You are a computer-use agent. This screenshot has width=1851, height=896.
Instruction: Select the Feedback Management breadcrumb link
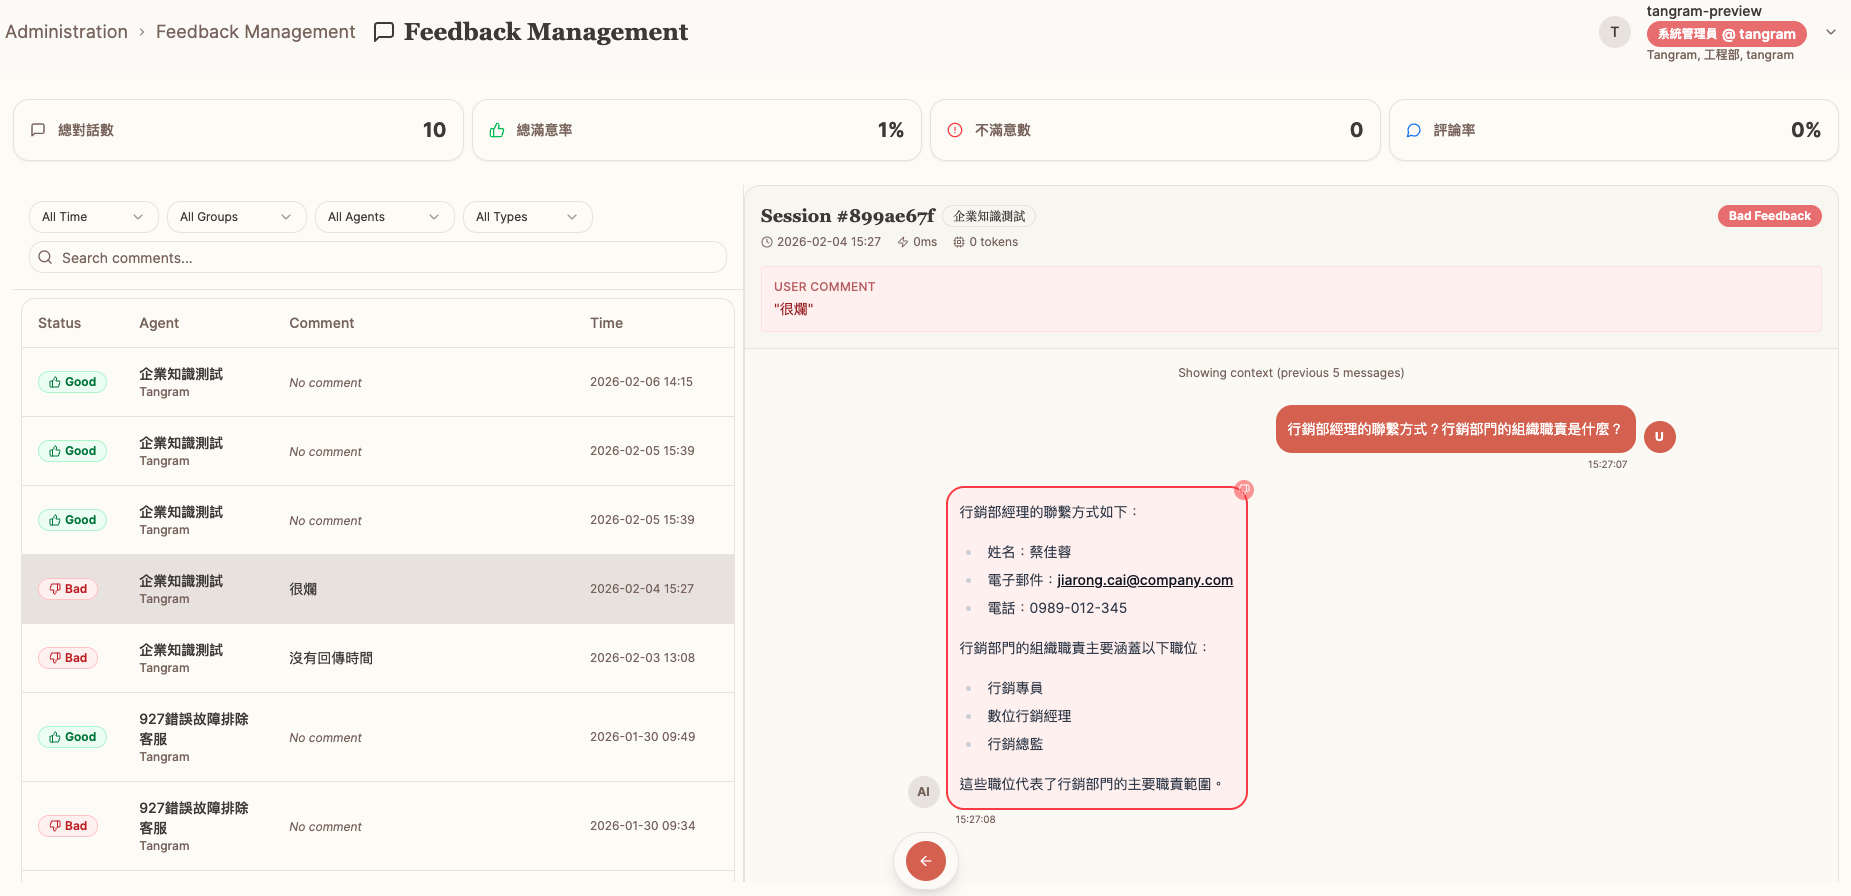click(255, 32)
